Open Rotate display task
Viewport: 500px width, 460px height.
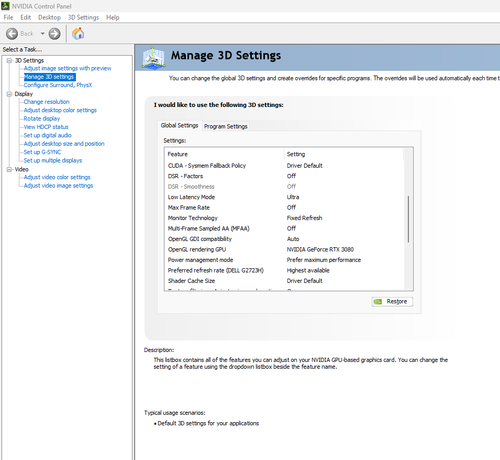(x=42, y=118)
